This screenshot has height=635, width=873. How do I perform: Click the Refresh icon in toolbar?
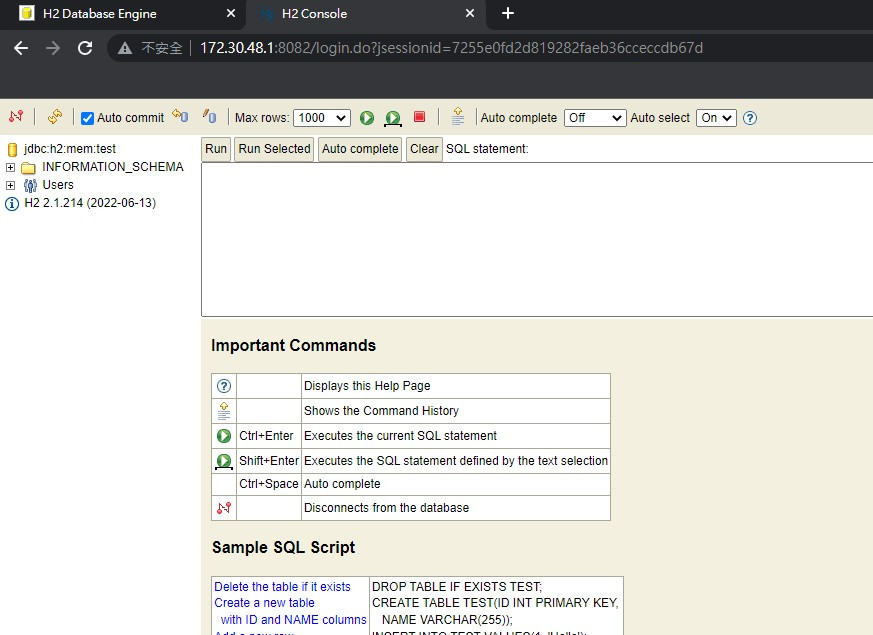point(55,116)
